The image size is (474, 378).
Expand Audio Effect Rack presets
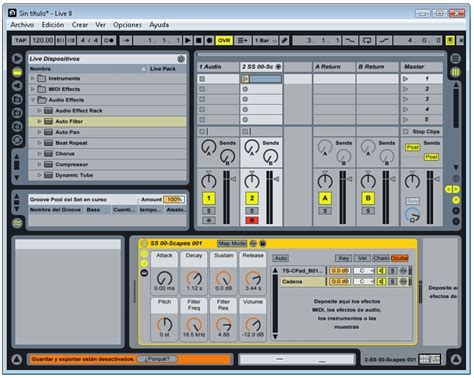(39, 110)
